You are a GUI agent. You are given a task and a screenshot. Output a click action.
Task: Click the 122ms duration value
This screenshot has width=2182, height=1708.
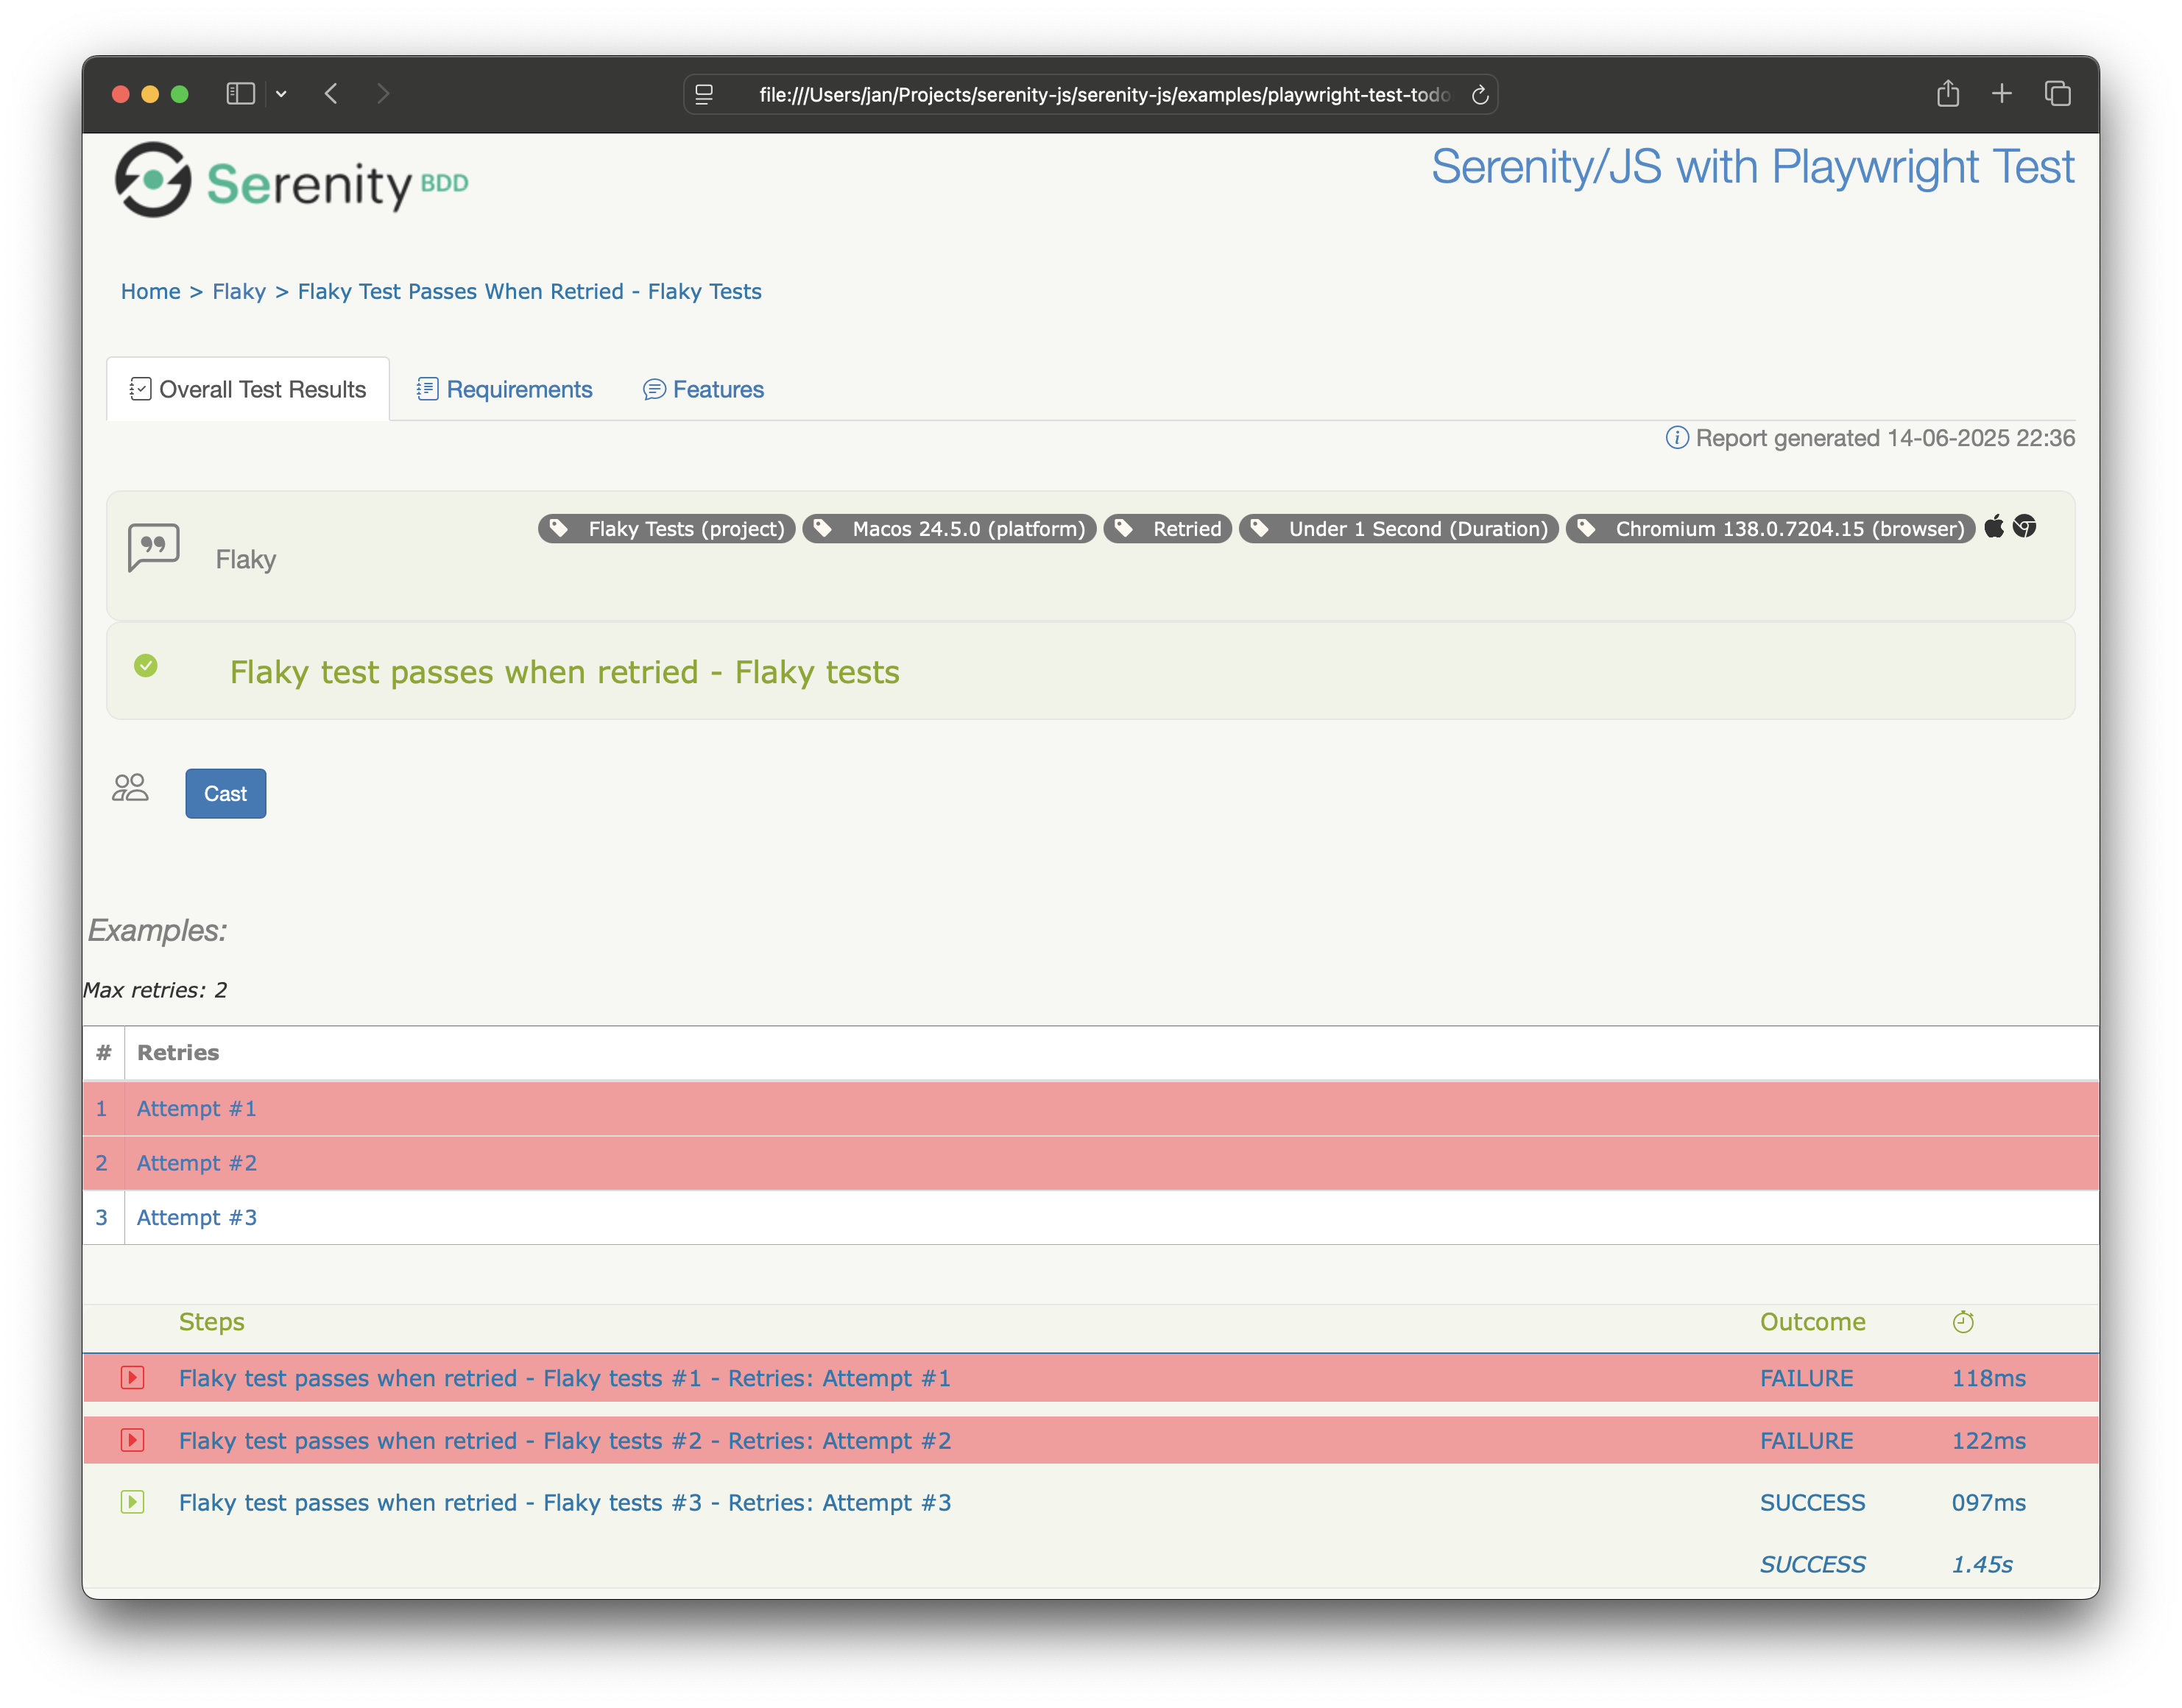(1988, 1440)
